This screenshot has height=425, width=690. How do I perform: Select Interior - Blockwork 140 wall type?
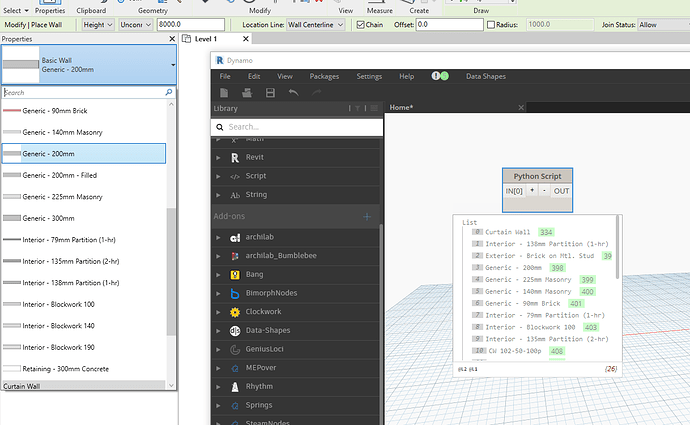coord(84,326)
